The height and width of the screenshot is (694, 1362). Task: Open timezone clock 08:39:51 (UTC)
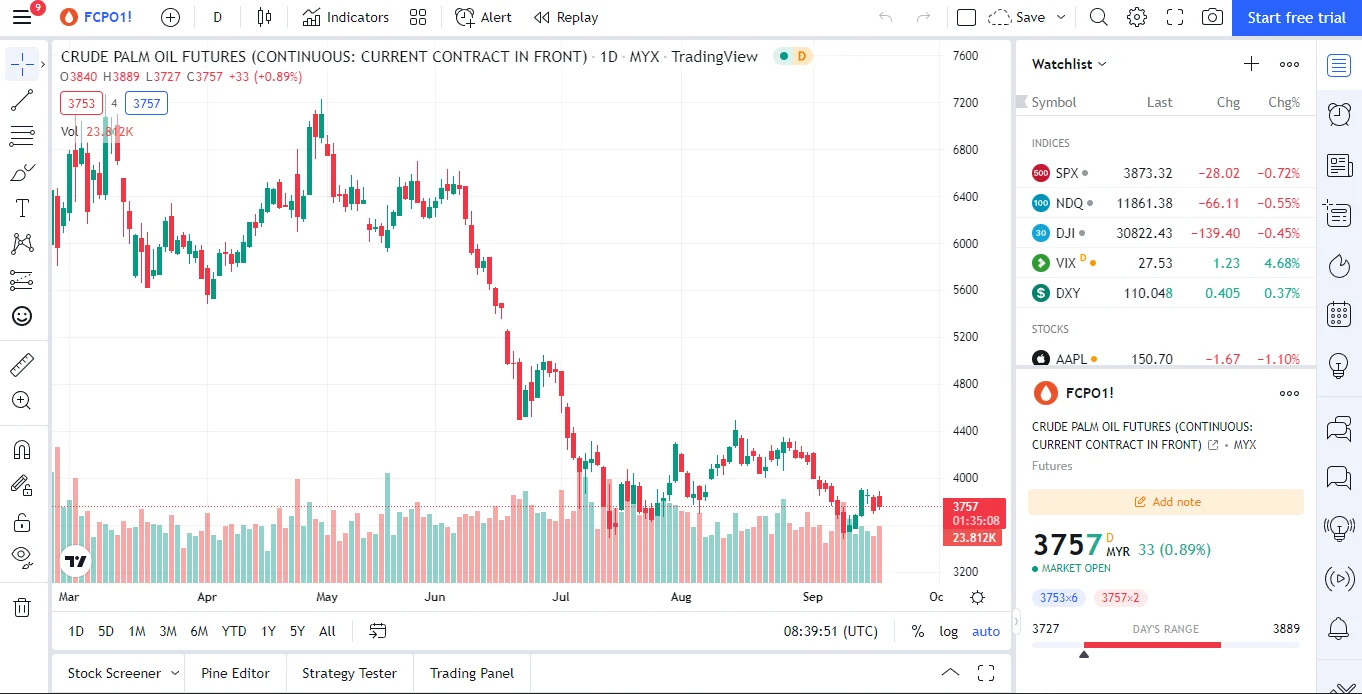click(831, 631)
